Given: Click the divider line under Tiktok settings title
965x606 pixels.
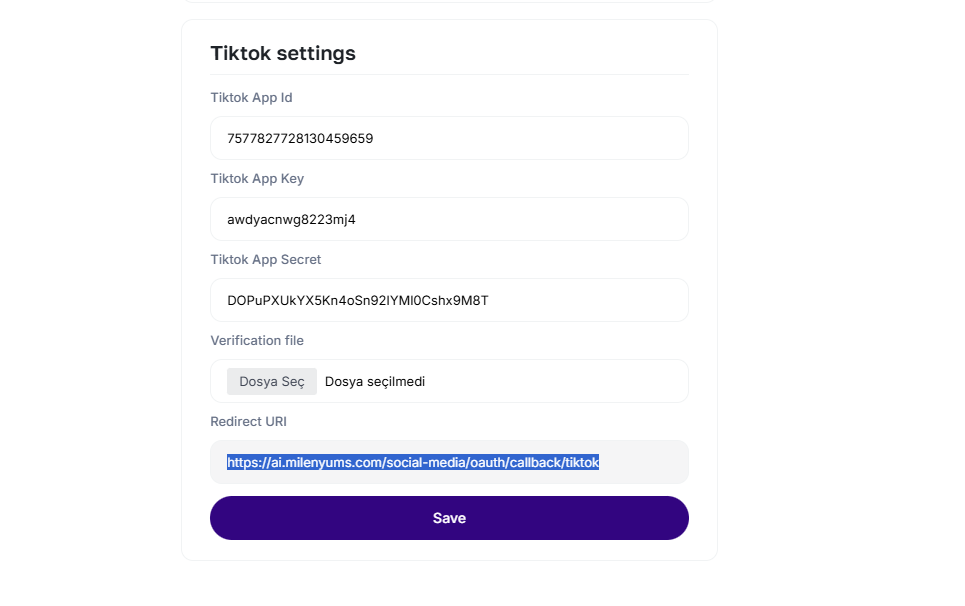Looking at the screenshot, I should 449,74.
